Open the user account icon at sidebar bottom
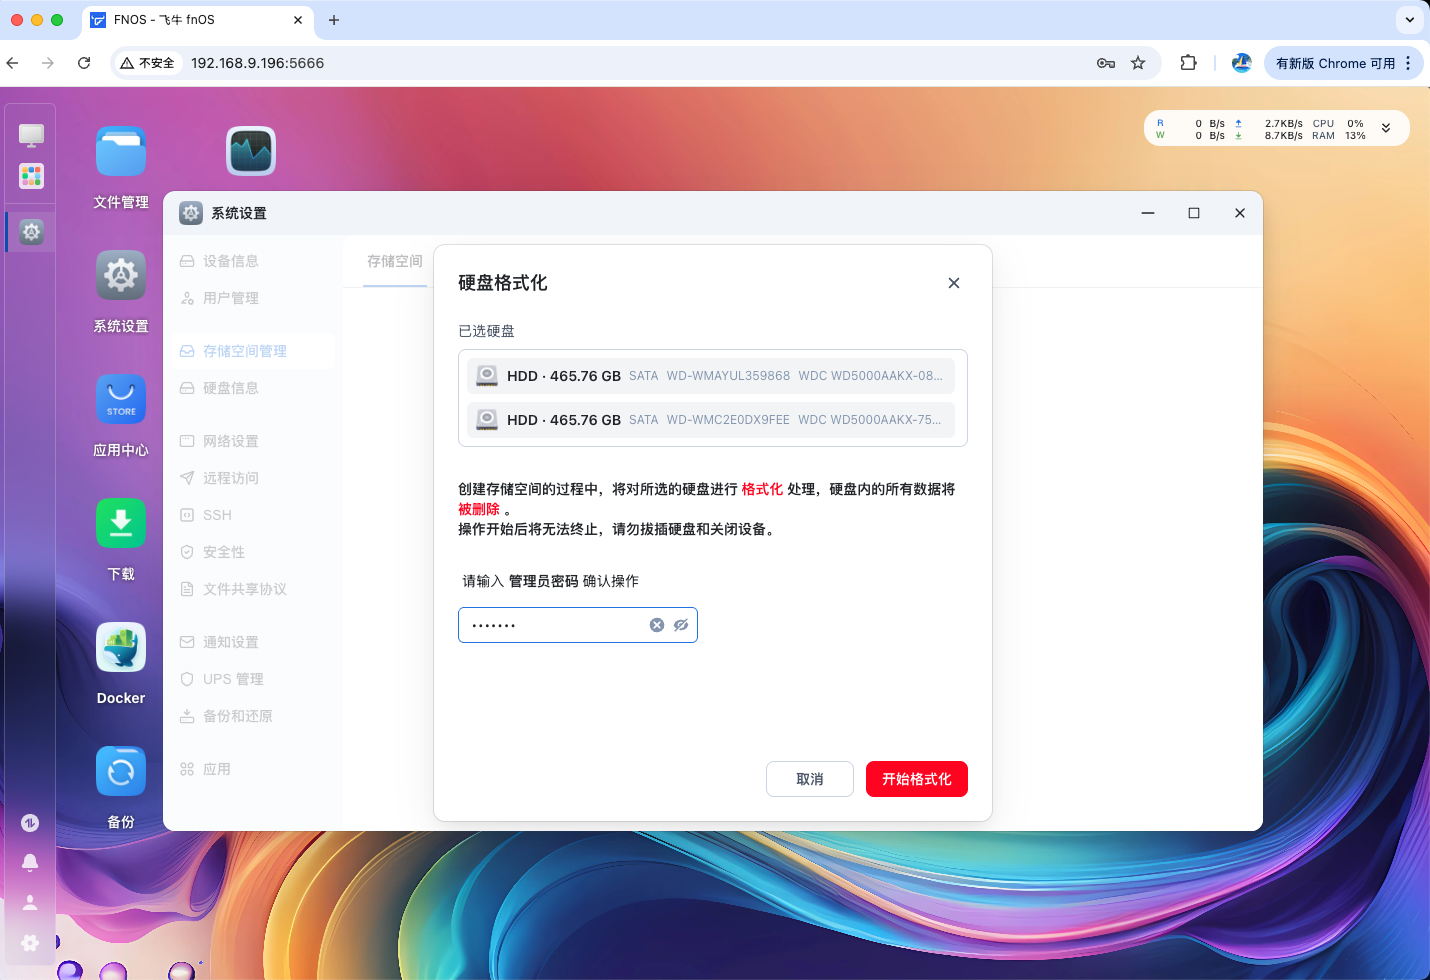 (x=30, y=902)
